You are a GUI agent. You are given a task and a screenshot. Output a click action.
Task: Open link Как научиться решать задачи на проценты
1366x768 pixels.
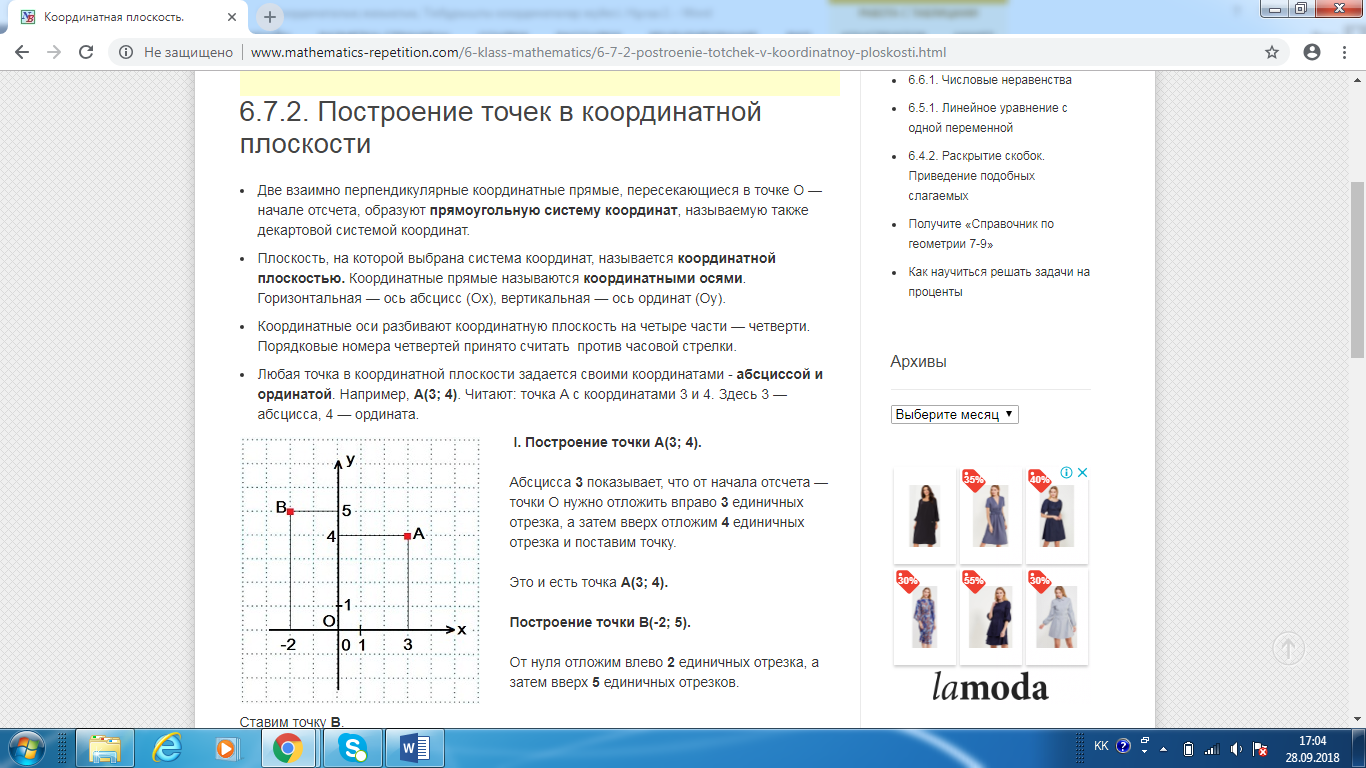998,282
